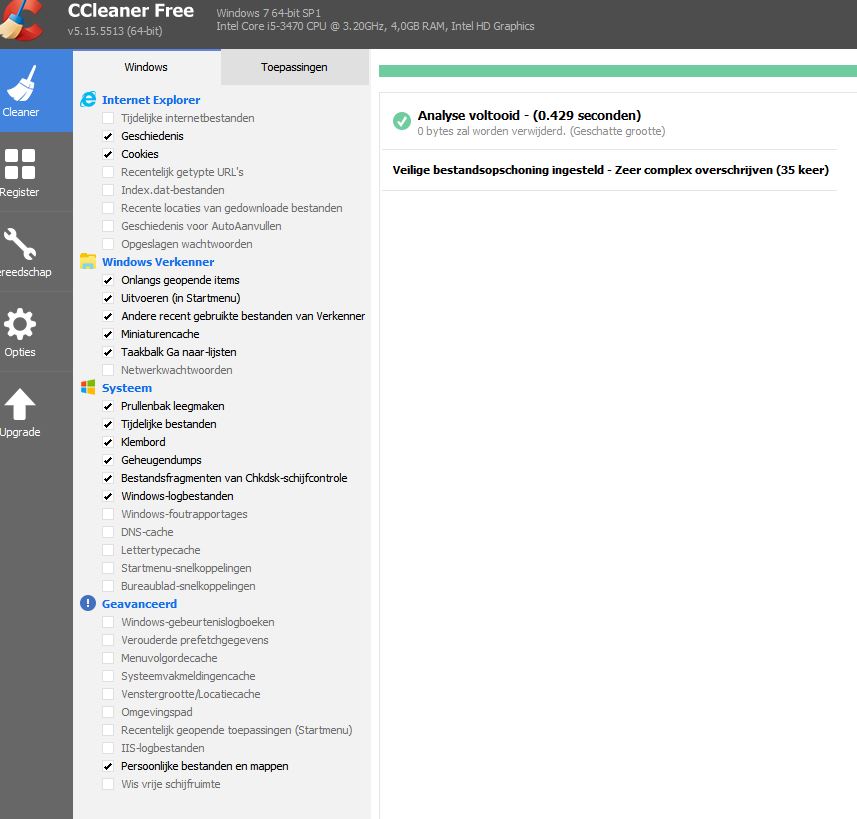Viewport: 857px width, 819px height.
Task: Click the 'Windows 7 64-bit SP1' system info
Action: 268,13
